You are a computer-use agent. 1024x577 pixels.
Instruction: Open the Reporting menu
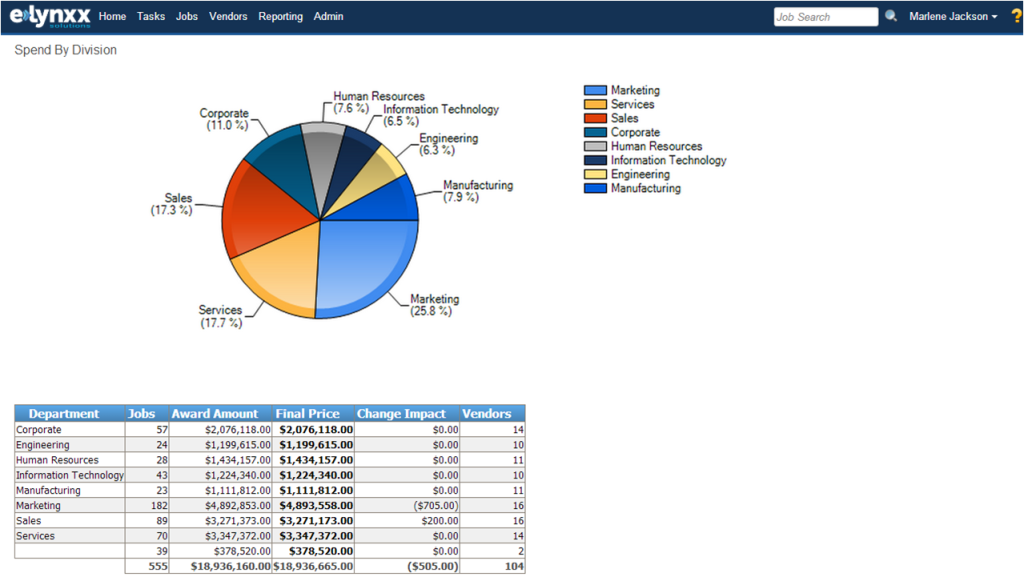pyautogui.click(x=280, y=16)
